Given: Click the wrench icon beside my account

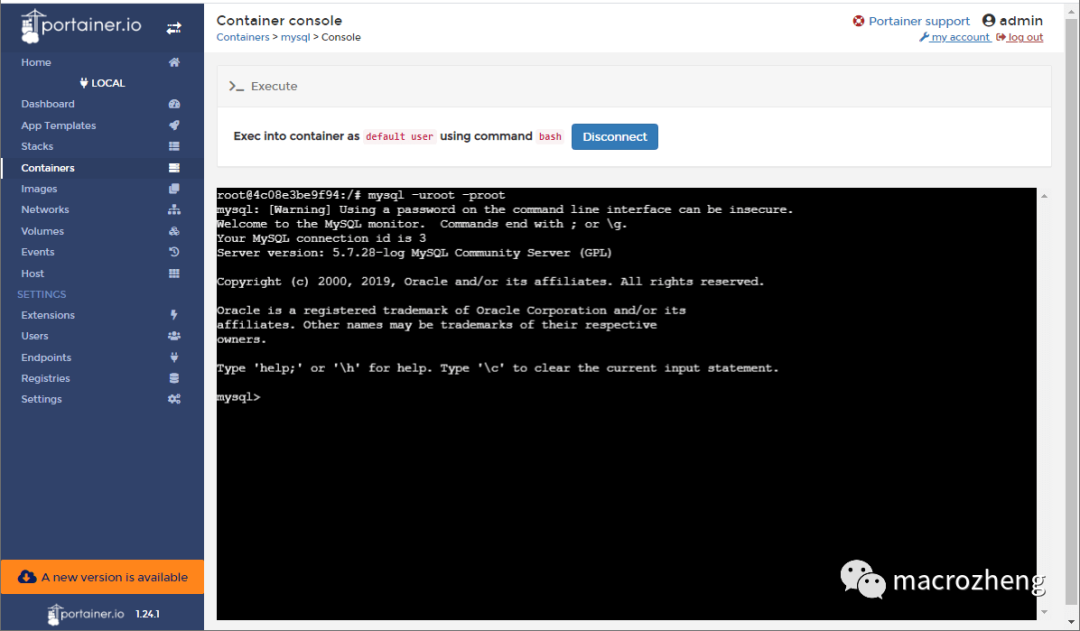Looking at the screenshot, I should [x=924, y=37].
